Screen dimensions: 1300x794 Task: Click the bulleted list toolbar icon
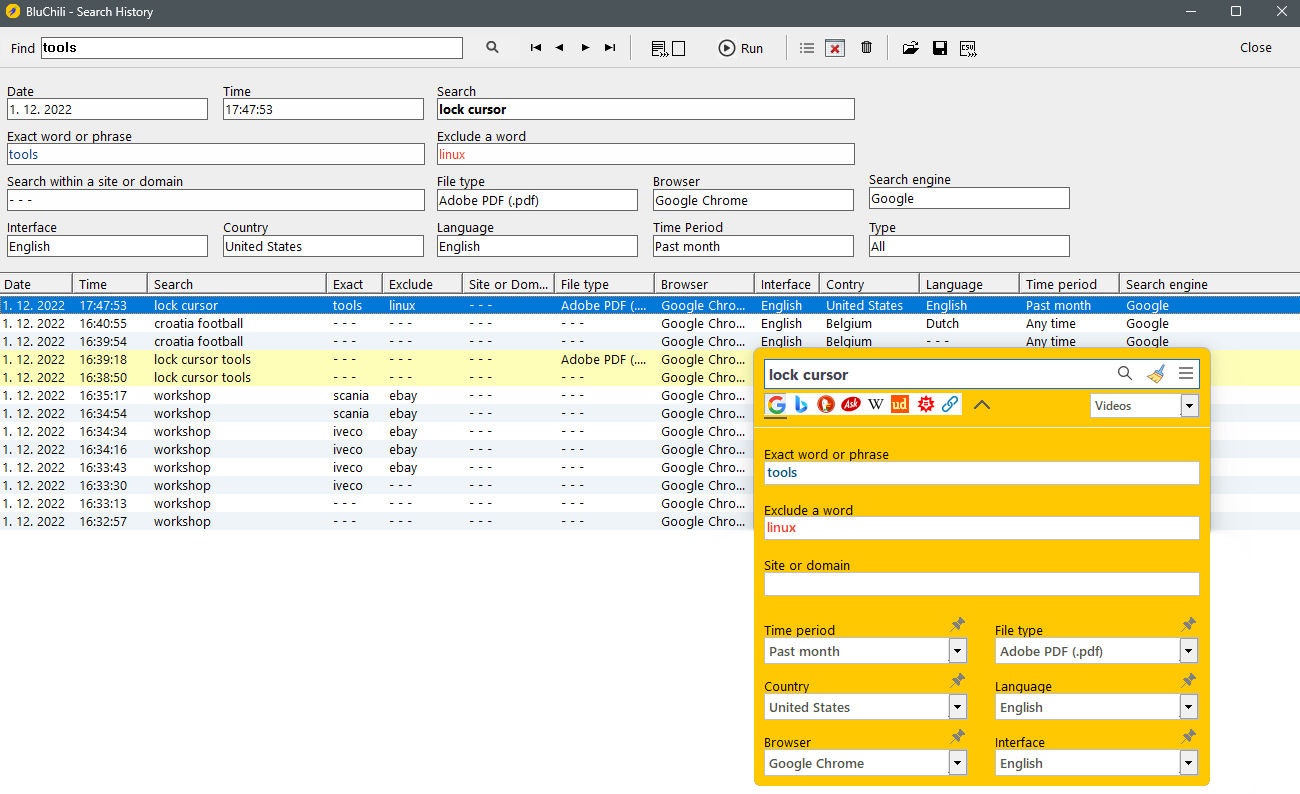point(807,48)
